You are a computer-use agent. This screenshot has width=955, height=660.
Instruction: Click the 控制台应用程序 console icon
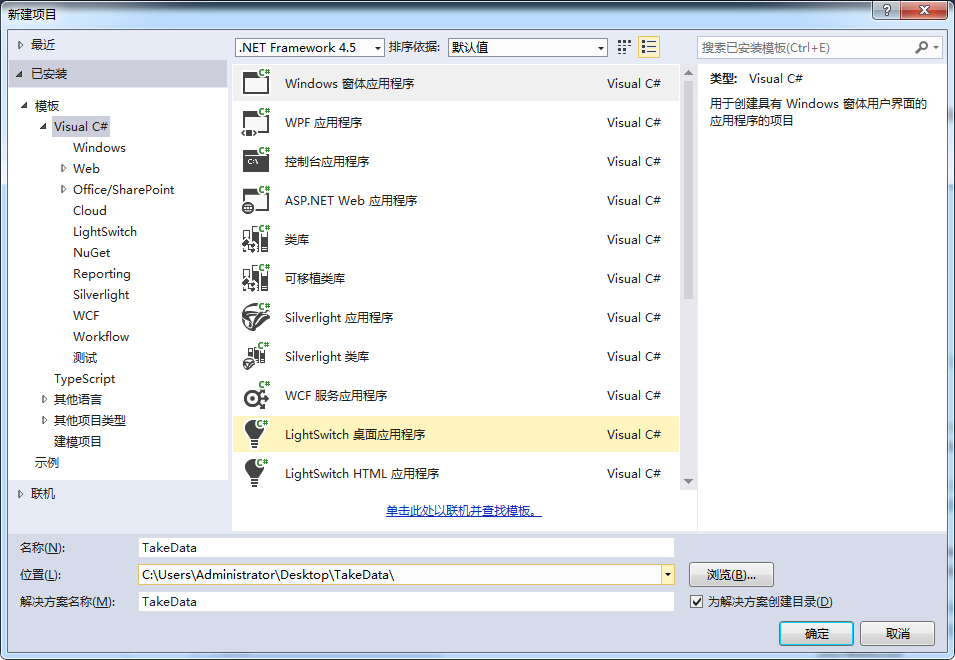(x=256, y=161)
